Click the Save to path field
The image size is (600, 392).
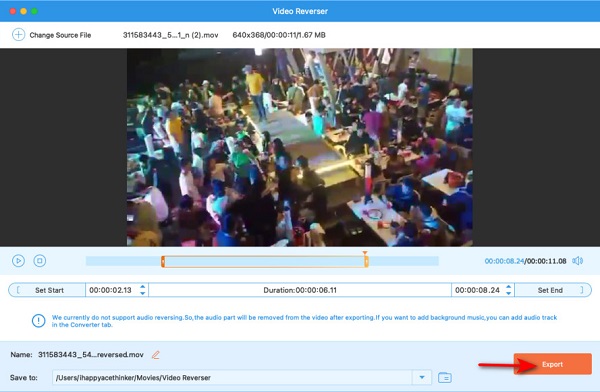pos(232,377)
